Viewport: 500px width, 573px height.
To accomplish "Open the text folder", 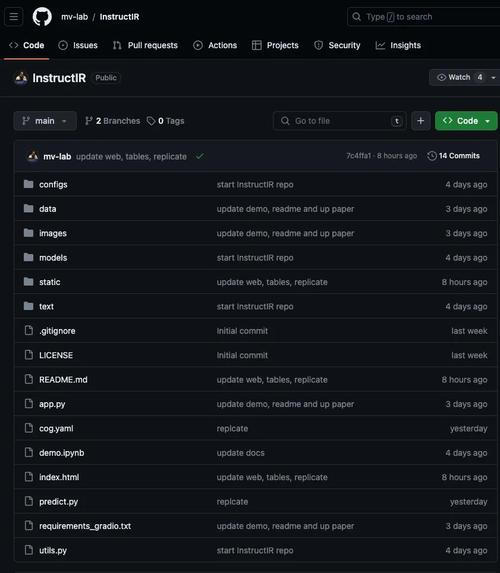I will point(46,307).
